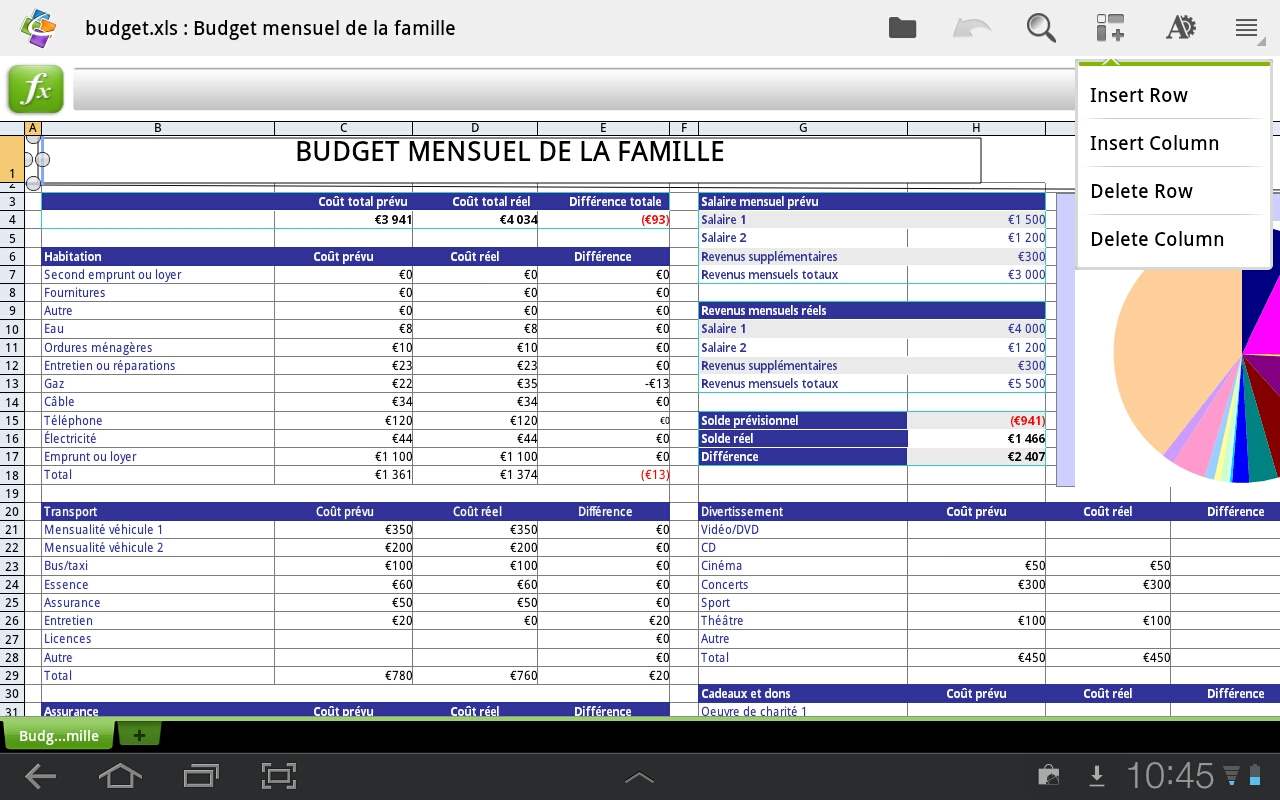Open the text formatting icon

pyautogui.click(x=1180, y=28)
